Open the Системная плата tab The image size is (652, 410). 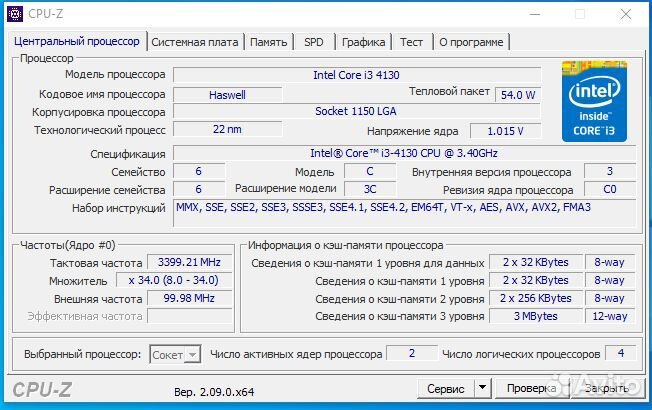(196, 42)
